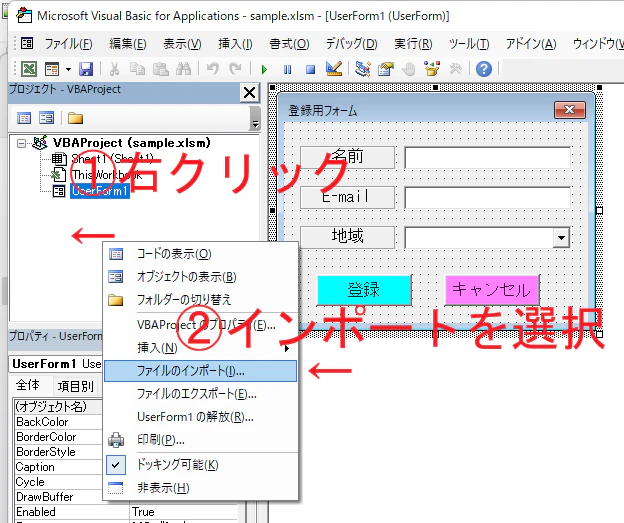
Task: Open the Toolbox hammer-wrench icon
Action: point(455,69)
